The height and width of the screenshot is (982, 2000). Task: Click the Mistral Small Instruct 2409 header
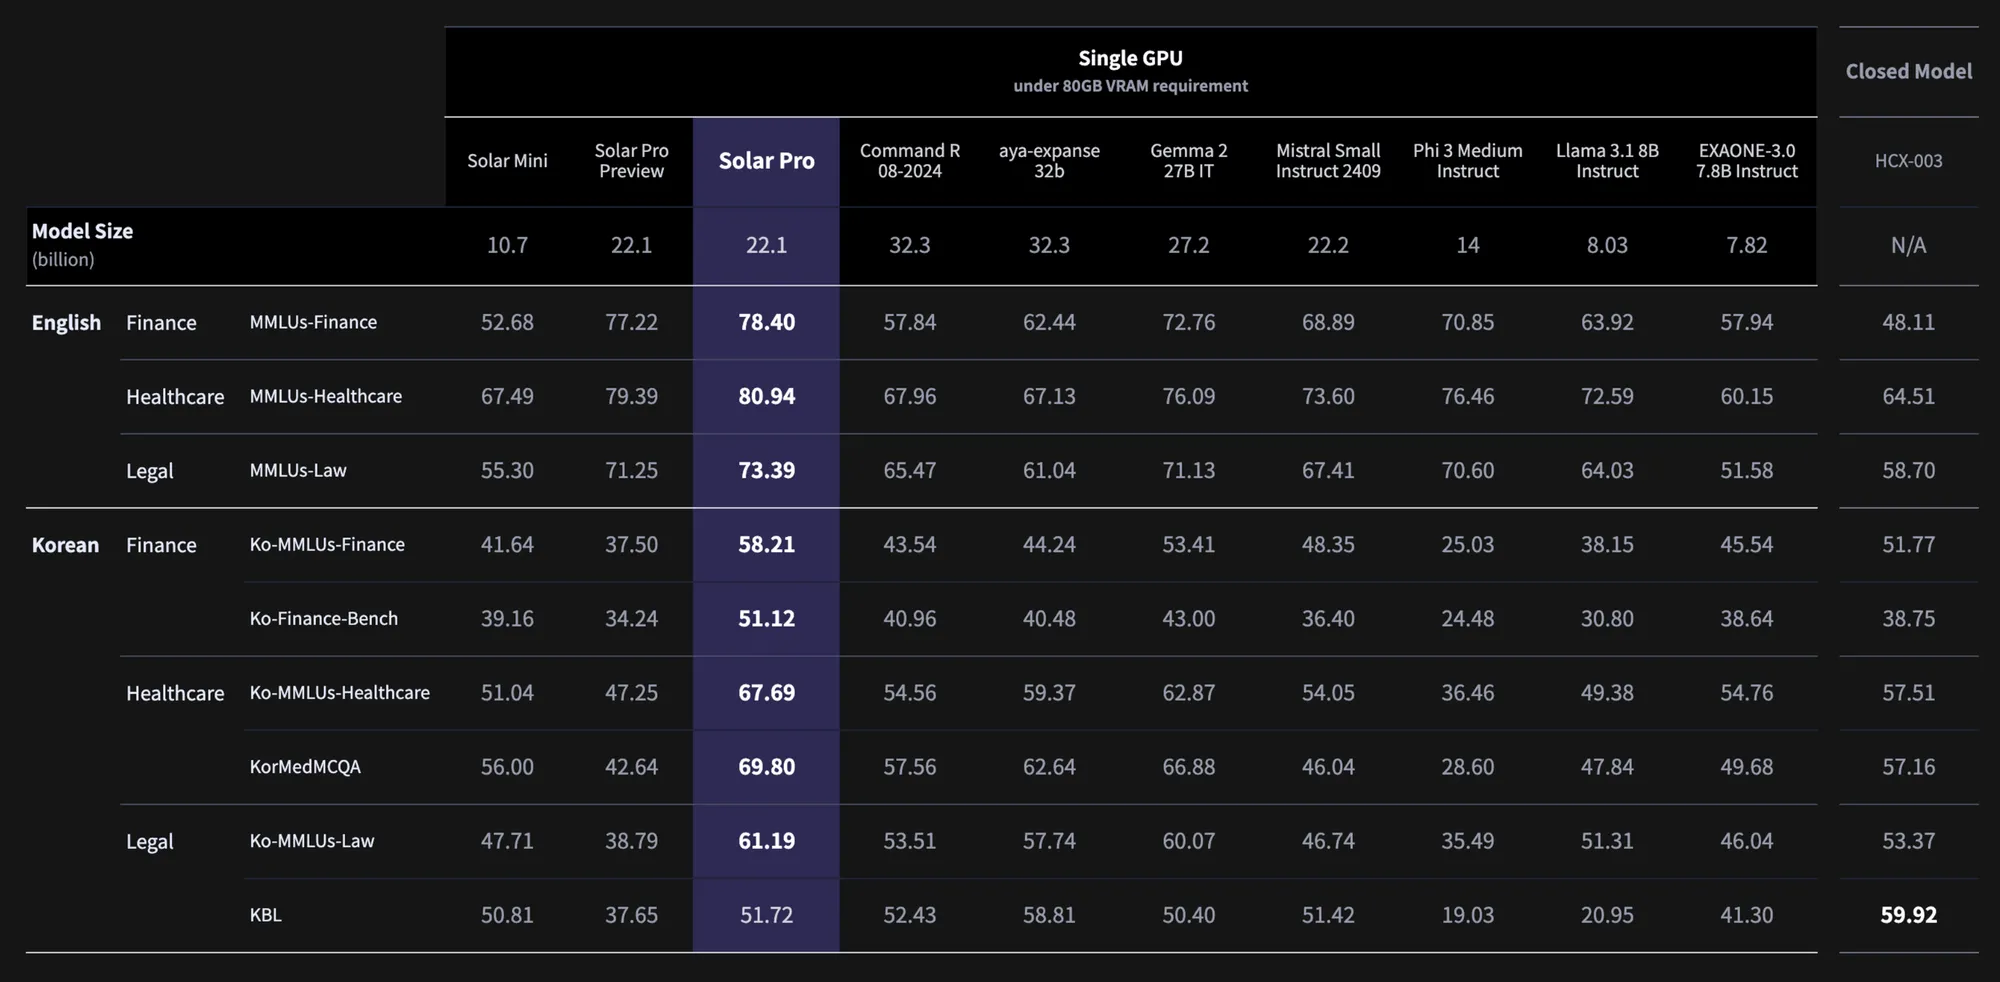click(x=1328, y=161)
